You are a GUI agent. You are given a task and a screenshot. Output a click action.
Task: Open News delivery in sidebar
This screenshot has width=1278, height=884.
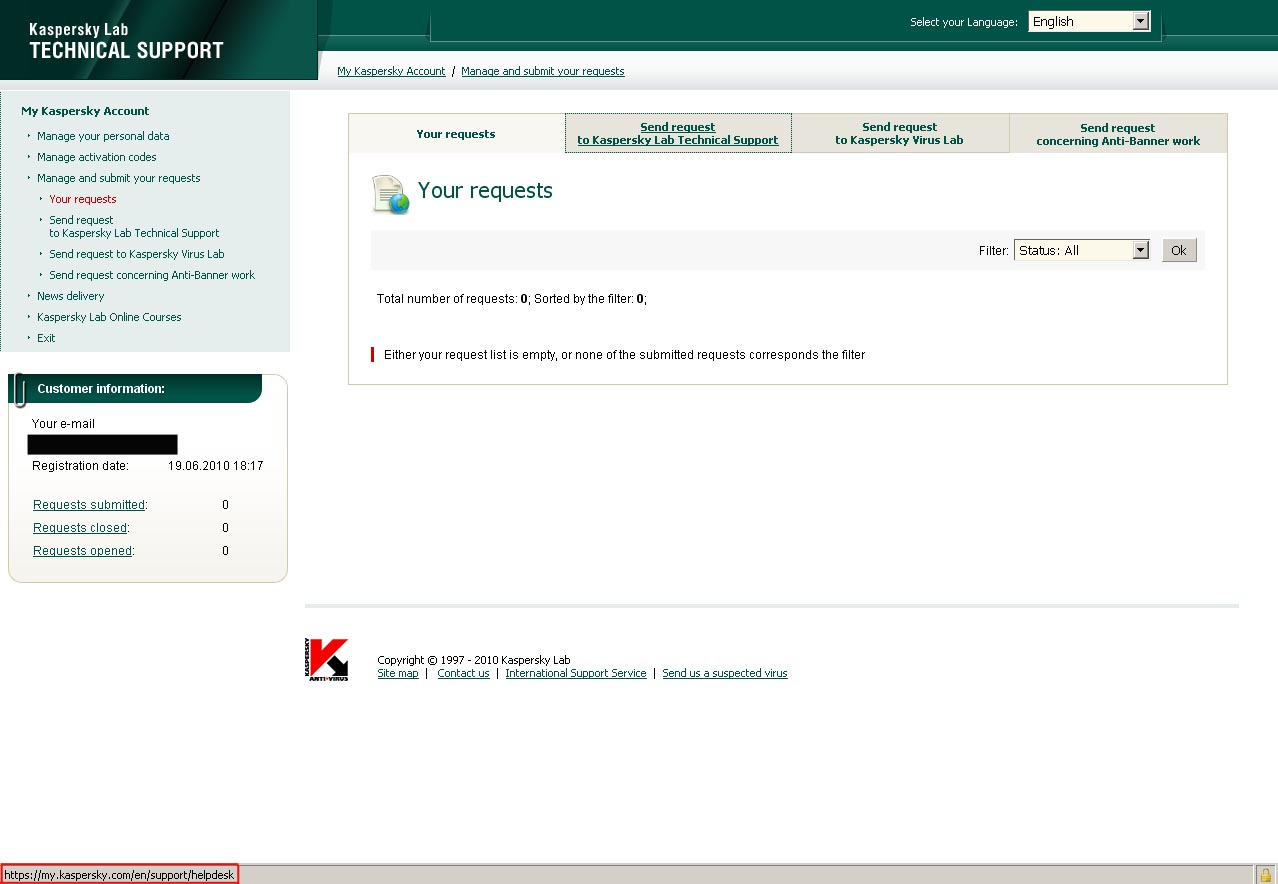click(71, 296)
